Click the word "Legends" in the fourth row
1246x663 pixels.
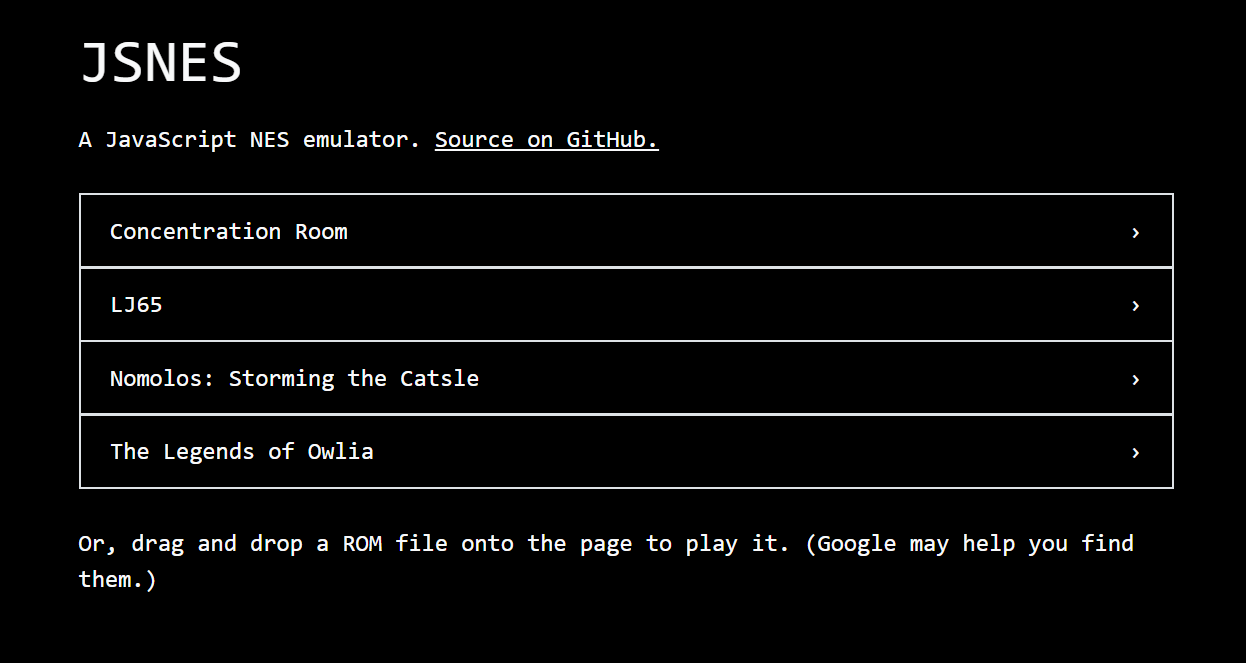(208, 452)
